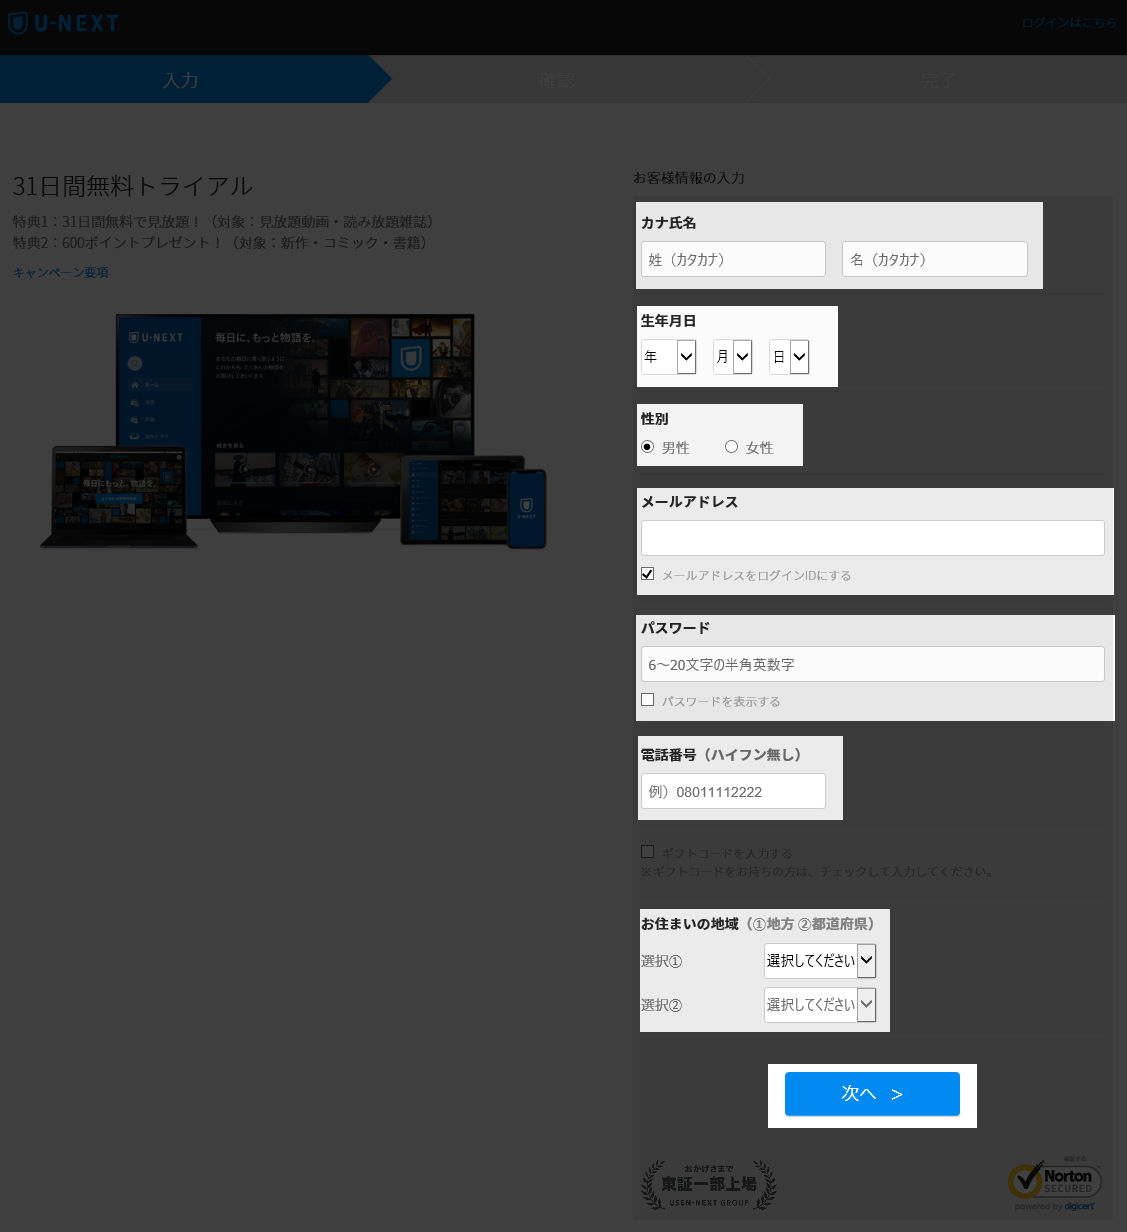Select the 女性 radio button
Screen dimensions: 1127x1232
(x=731, y=447)
